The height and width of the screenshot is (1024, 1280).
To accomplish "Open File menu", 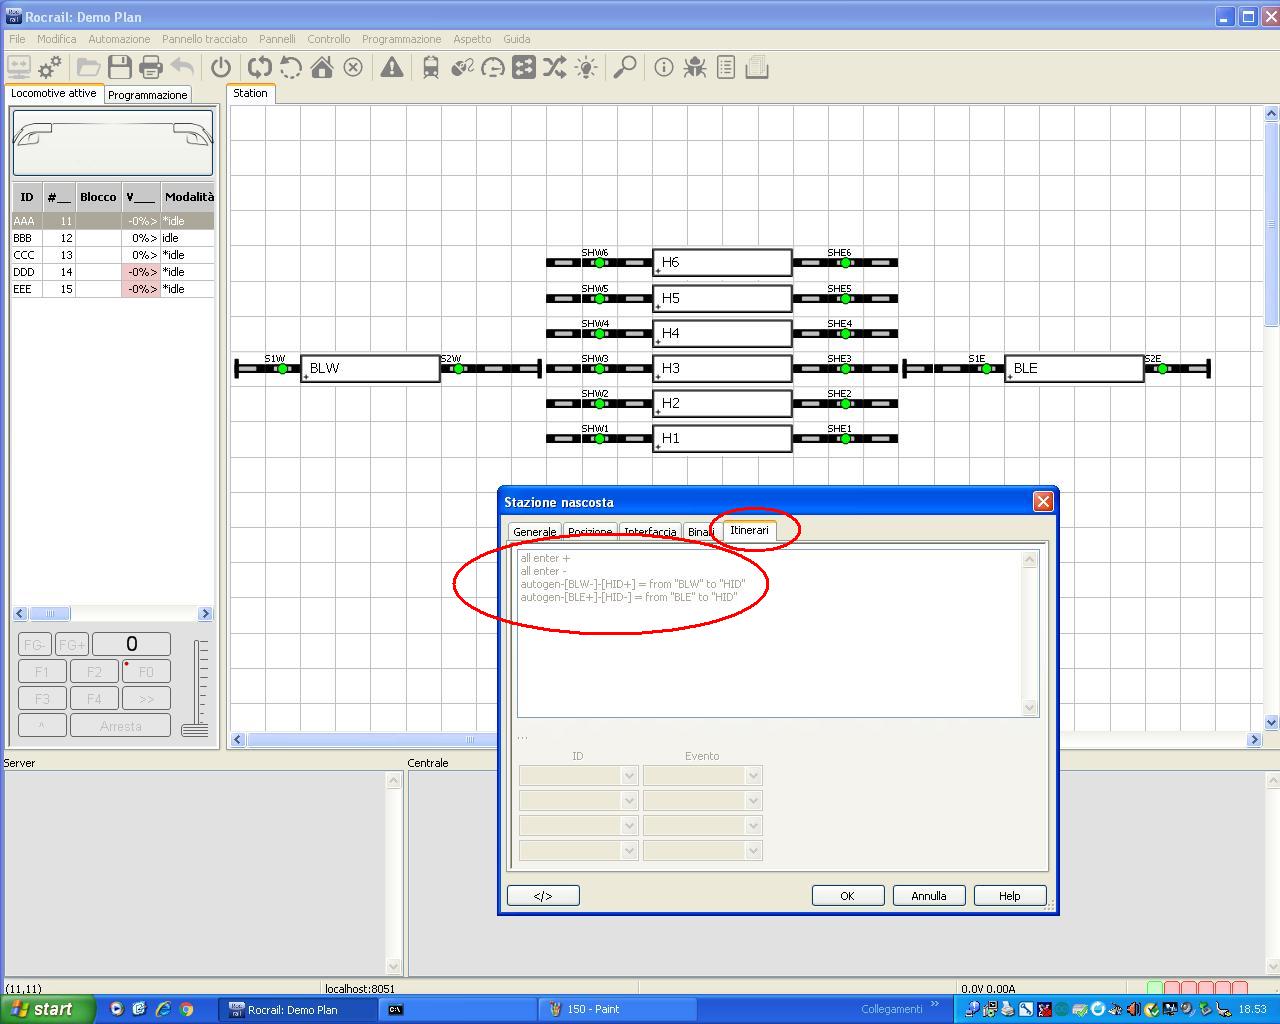I will click(x=17, y=39).
